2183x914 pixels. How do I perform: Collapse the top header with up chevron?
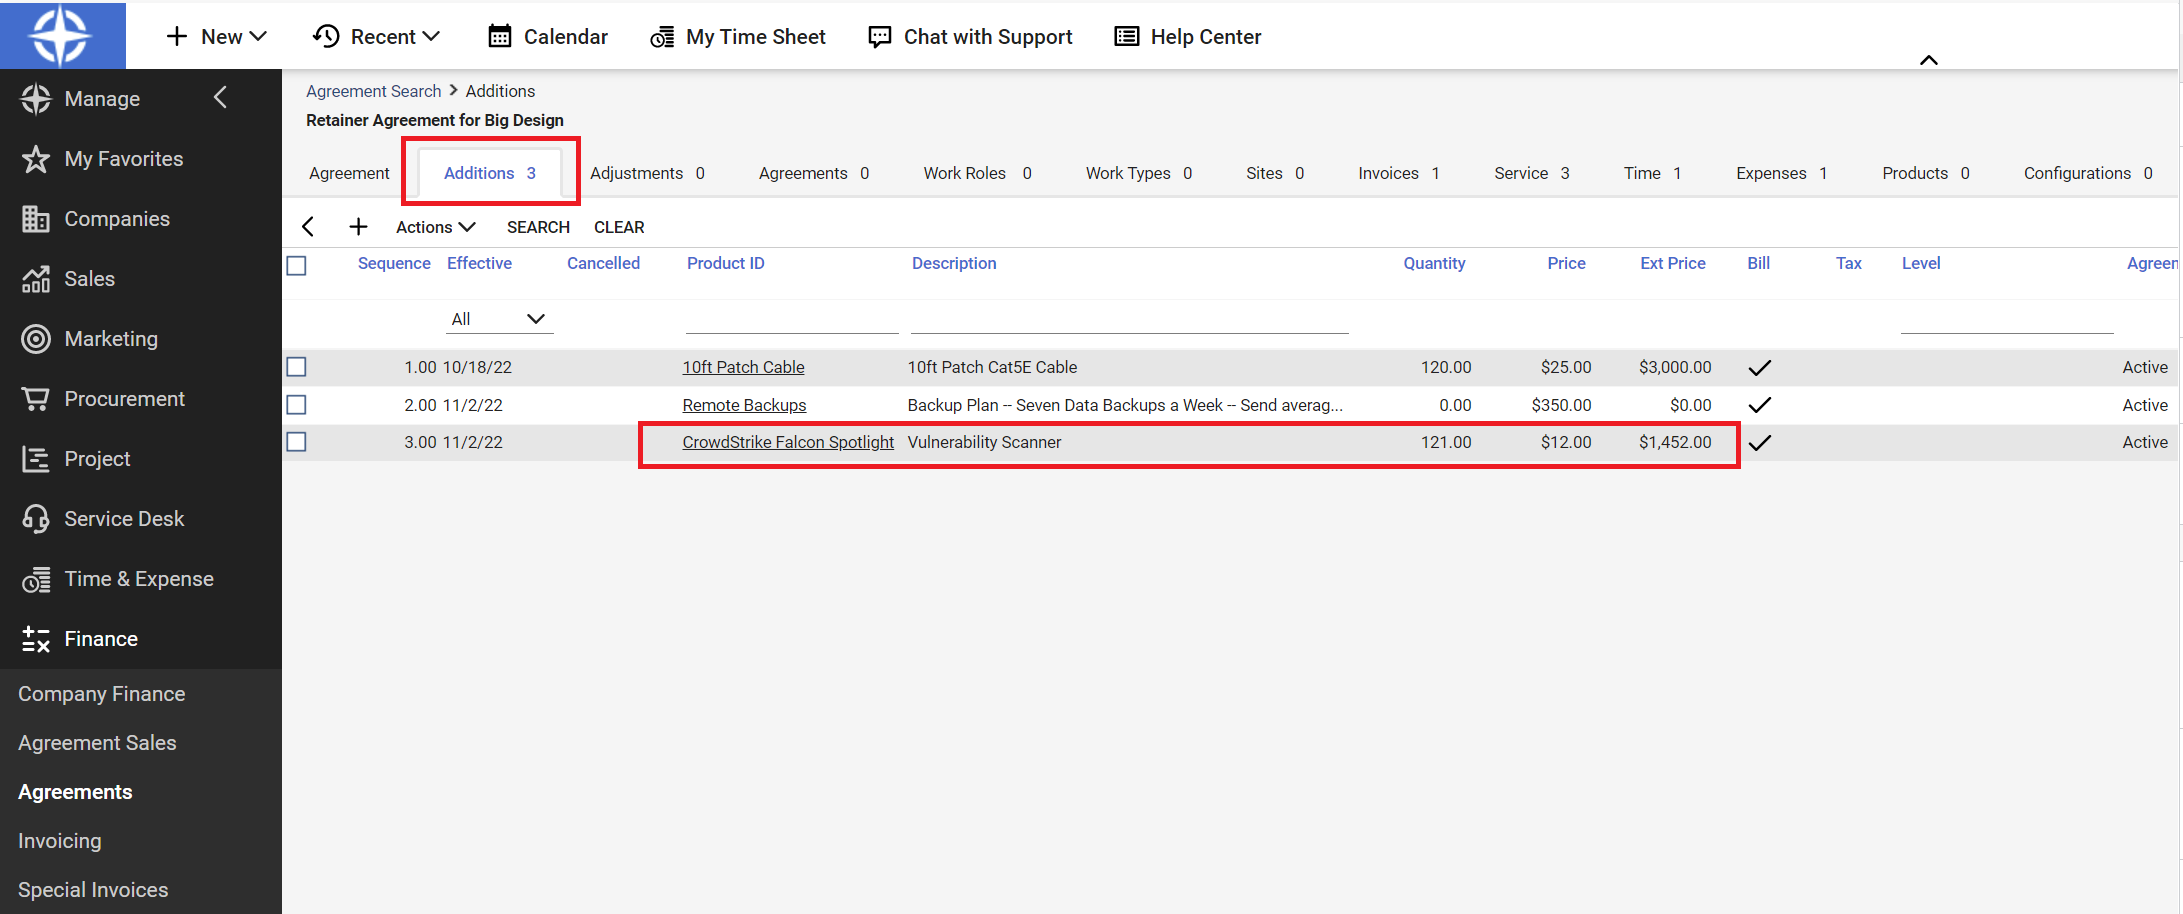pos(1929,60)
